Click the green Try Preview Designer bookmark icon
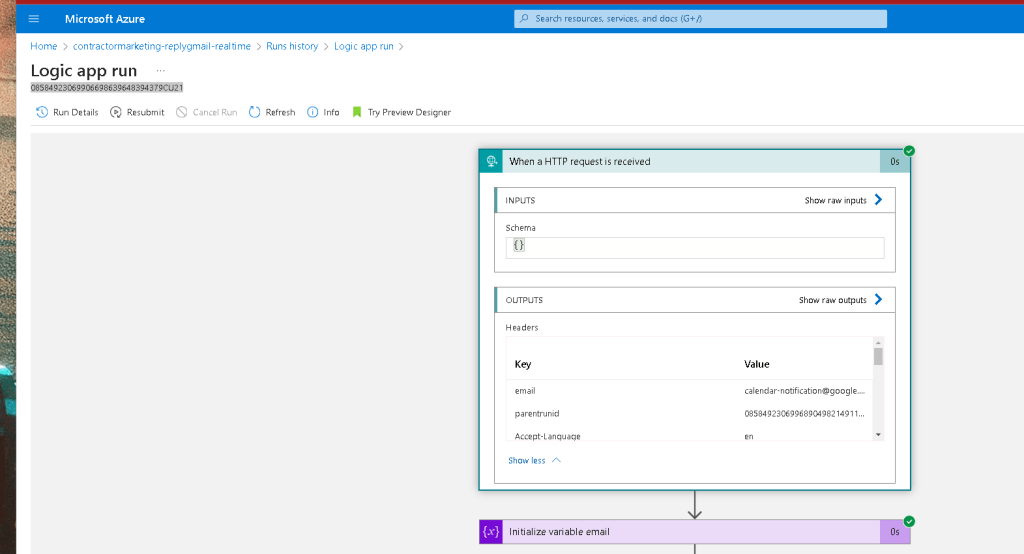 click(x=357, y=112)
